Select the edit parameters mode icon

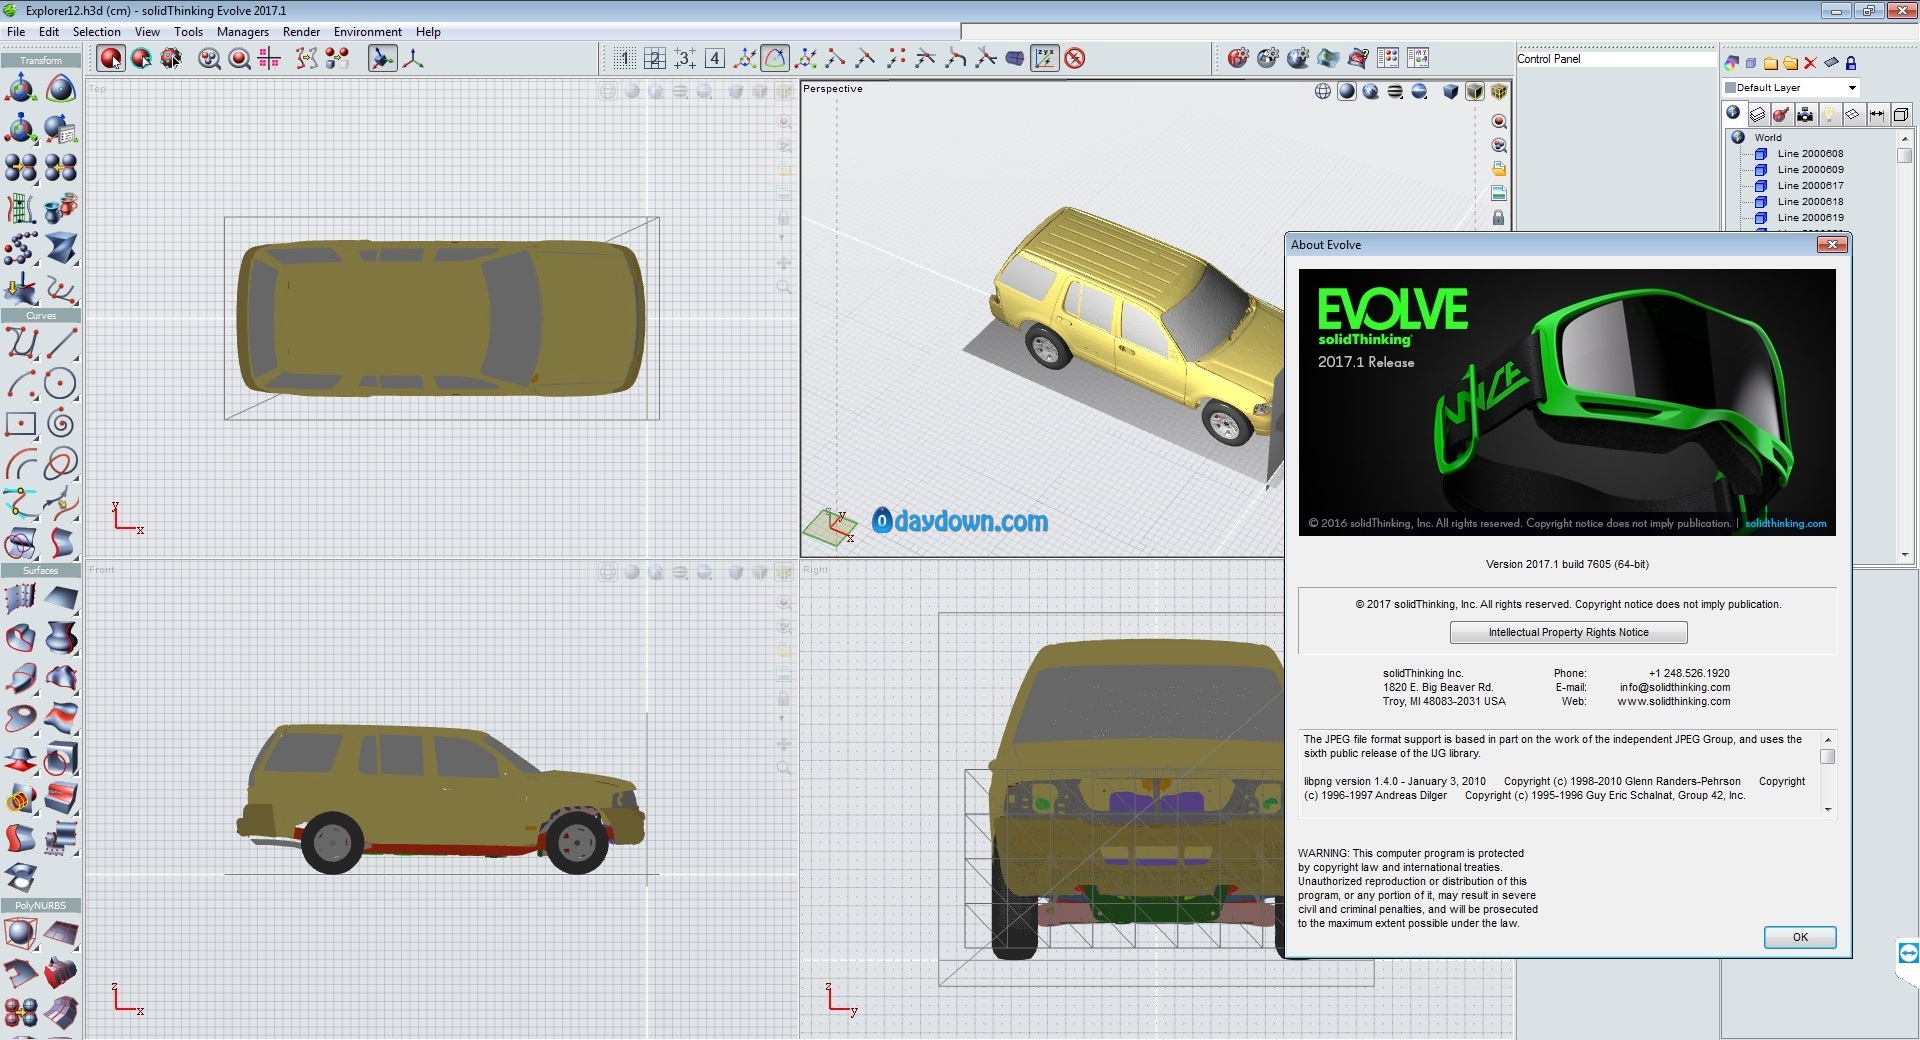[141, 59]
